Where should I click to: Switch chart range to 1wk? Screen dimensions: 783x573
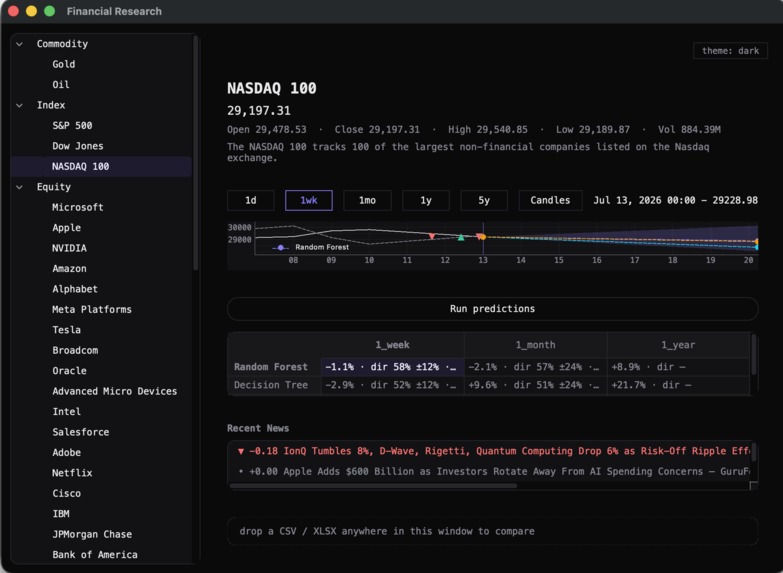point(309,201)
